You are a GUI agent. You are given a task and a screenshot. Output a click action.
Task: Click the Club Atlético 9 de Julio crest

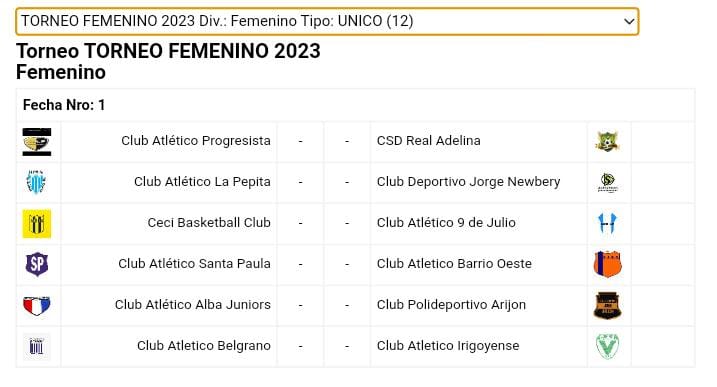[608, 223]
